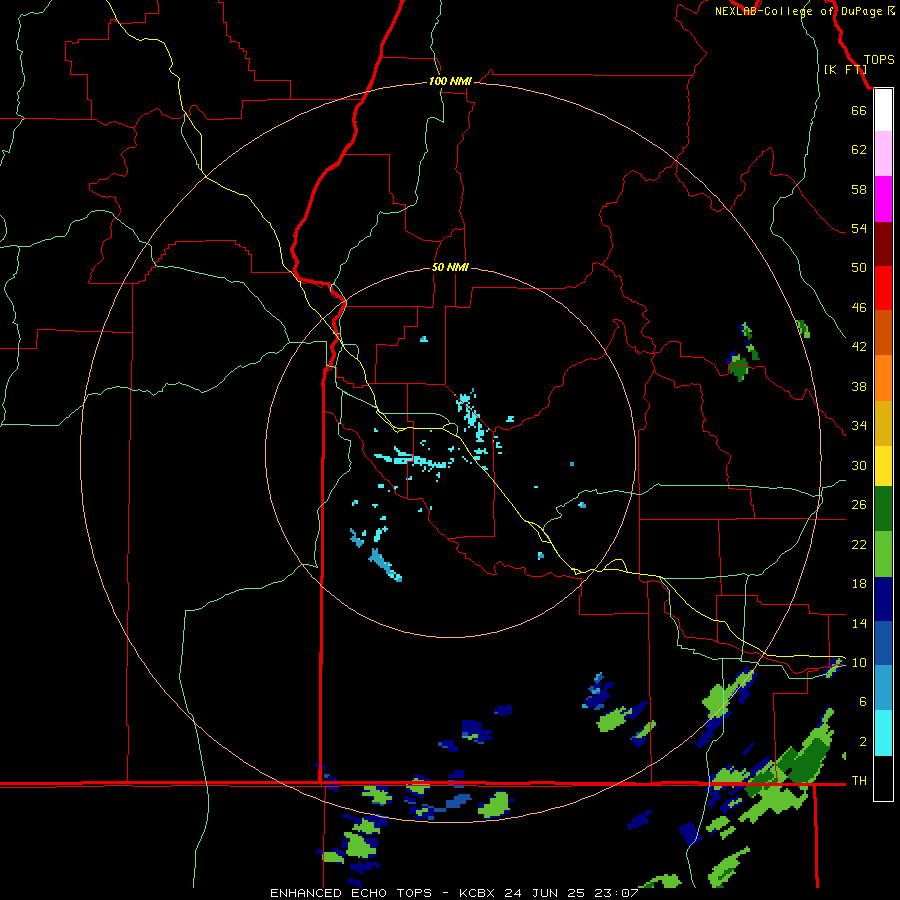Click the 54 legend value
The image size is (900, 900).
click(x=859, y=229)
